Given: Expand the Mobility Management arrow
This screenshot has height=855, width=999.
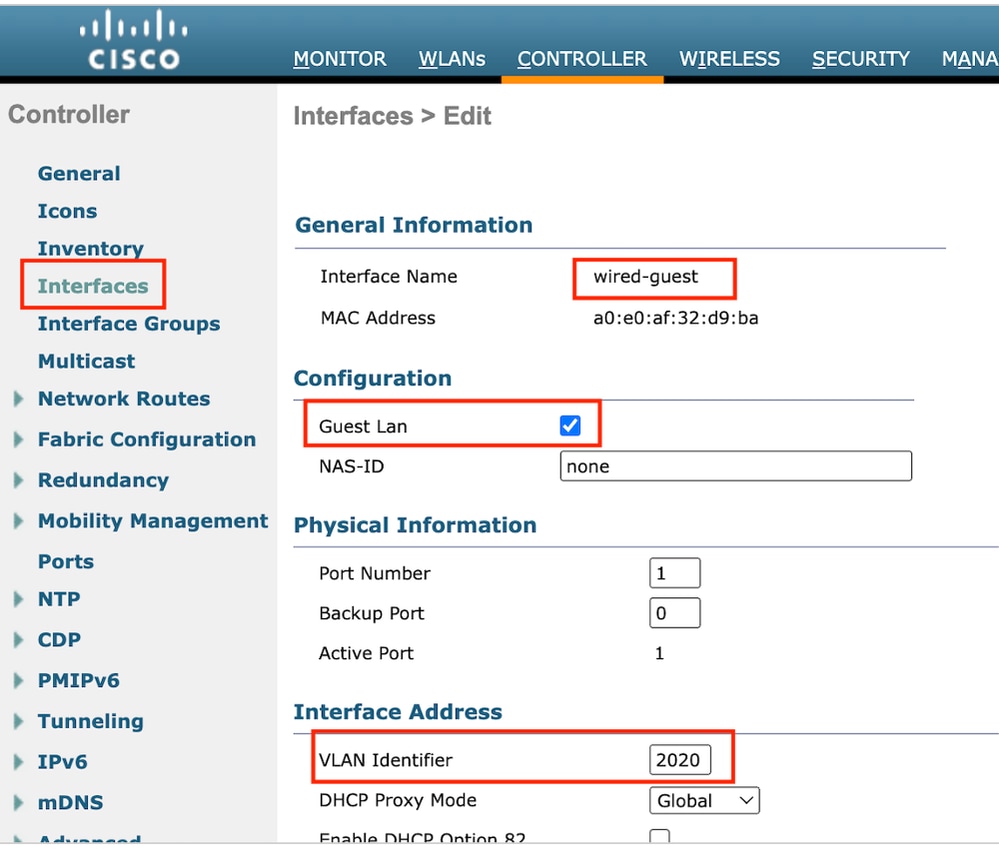Looking at the screenshot, I should coord(18,521).
